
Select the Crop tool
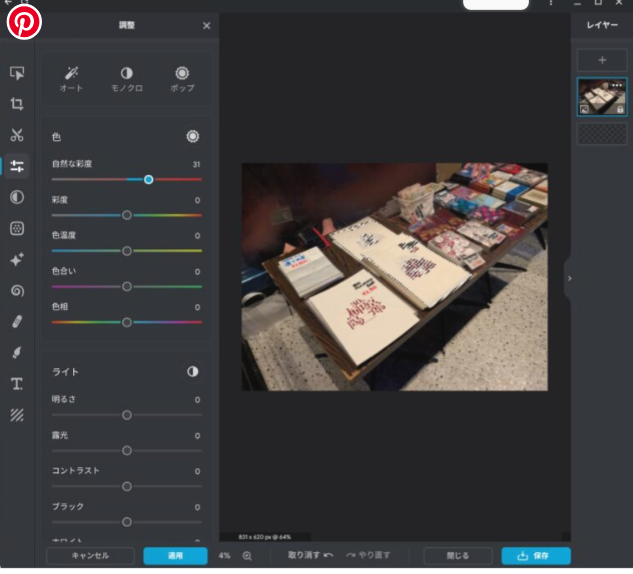17,104
